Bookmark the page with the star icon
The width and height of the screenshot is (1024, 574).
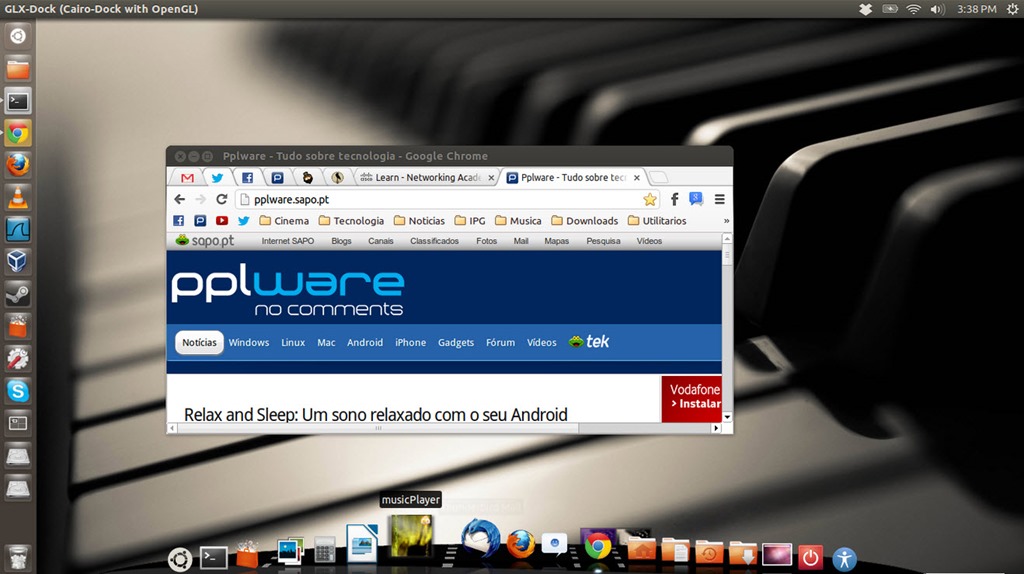(x=650, y=199)
